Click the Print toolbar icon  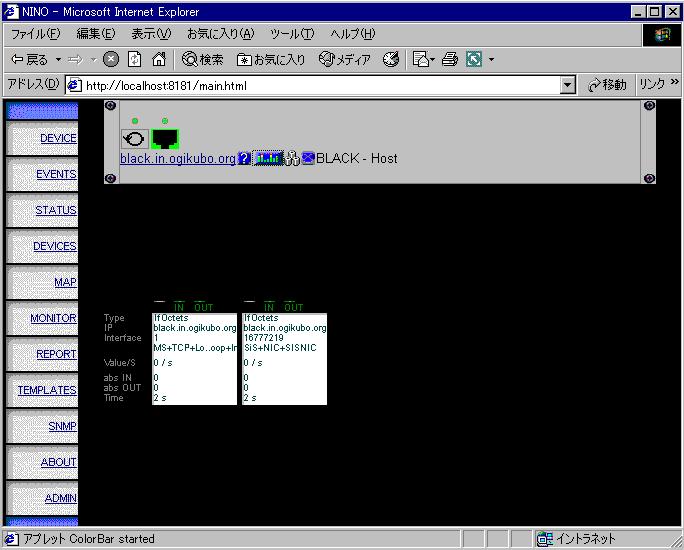coord(449,60)
